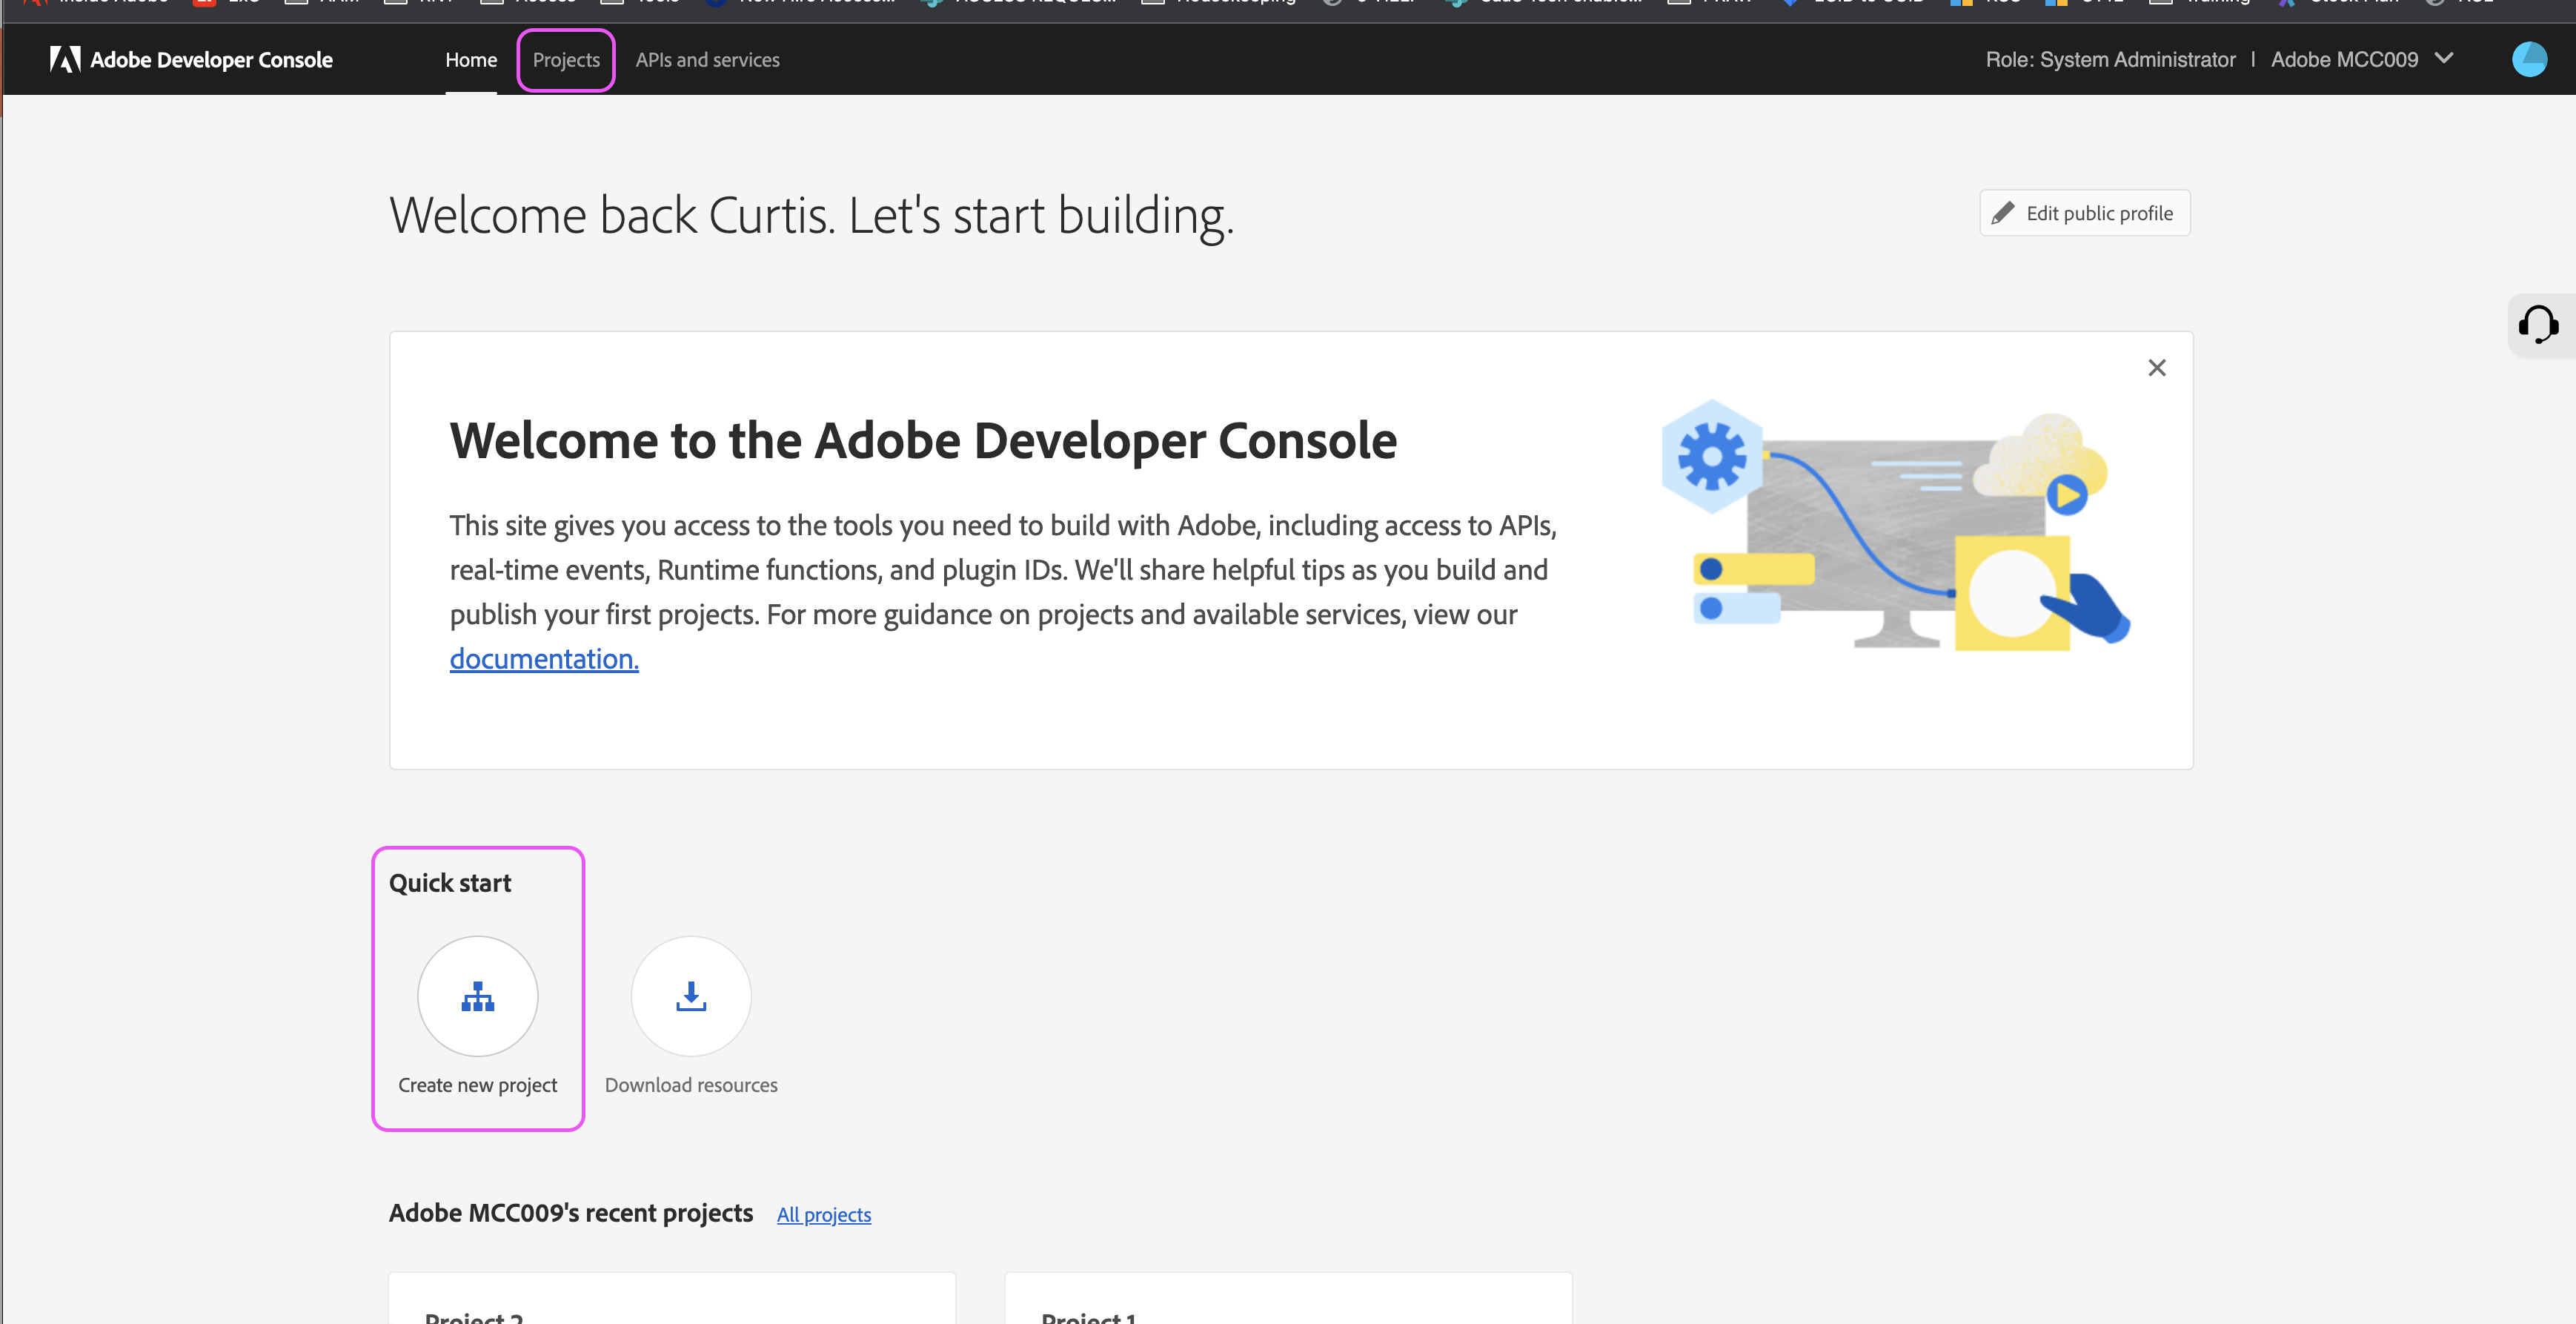2576x1324 pixels.
Task: Click the Adobe Developer Console title
Action: tap(211, 60)
